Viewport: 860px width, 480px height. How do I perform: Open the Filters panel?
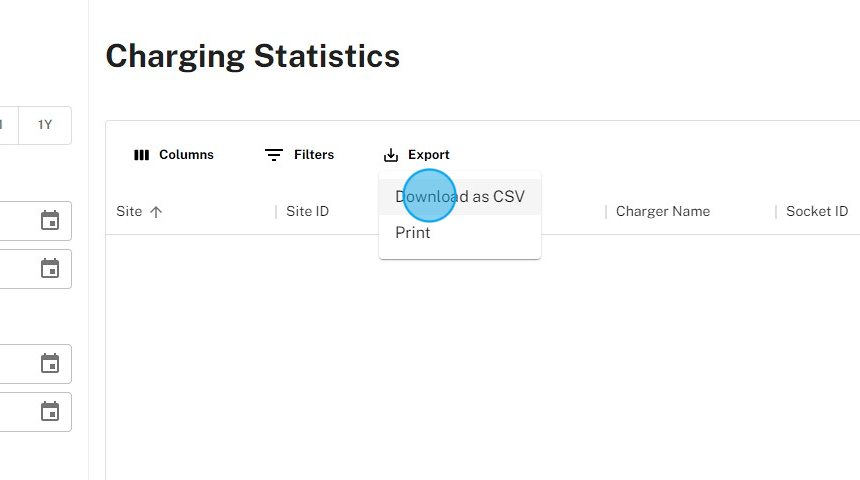[300, 155]
